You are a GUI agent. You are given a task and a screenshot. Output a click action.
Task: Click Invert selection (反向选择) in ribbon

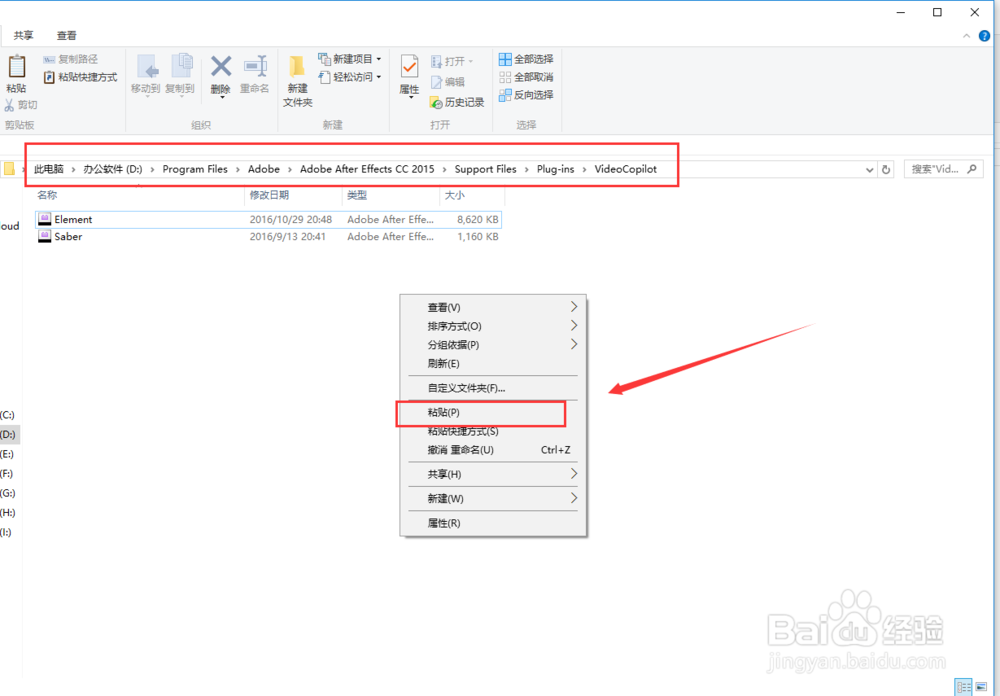526,95
